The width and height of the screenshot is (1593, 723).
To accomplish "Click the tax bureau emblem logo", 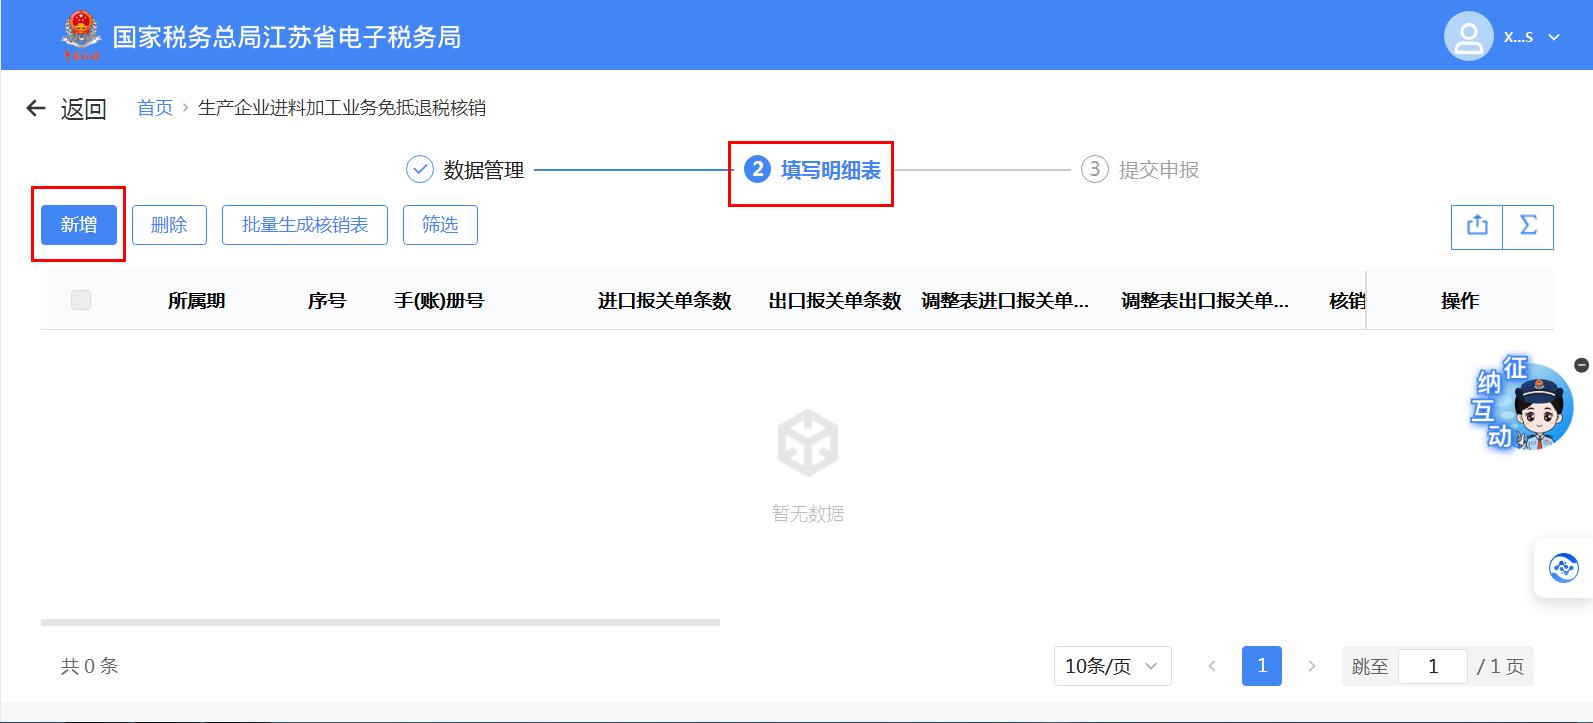I will 81,36.
